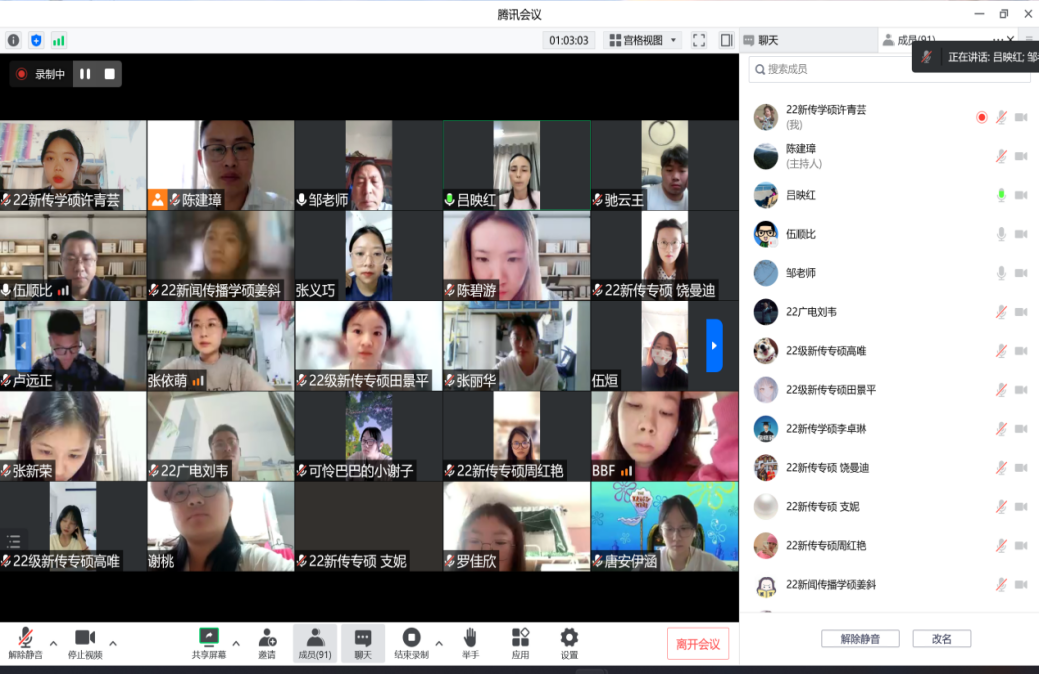1039x674 pixels.
Task: Pause the recording
Action: coord(85,74)
